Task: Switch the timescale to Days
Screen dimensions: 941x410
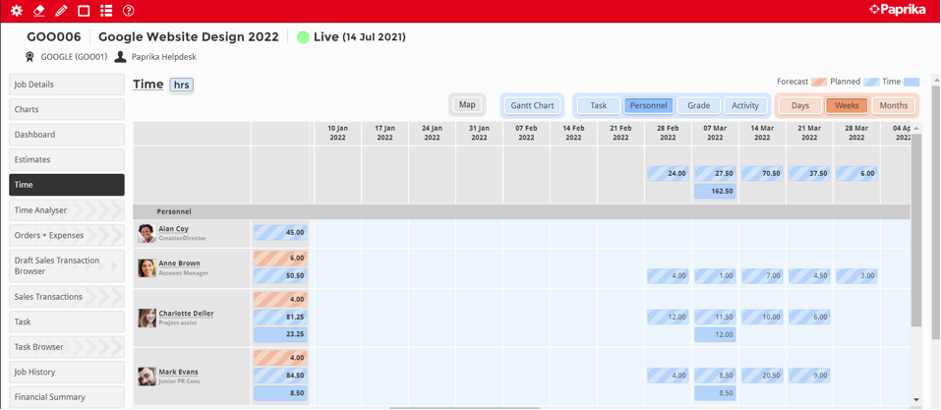Action: click(x=800, y=105)
